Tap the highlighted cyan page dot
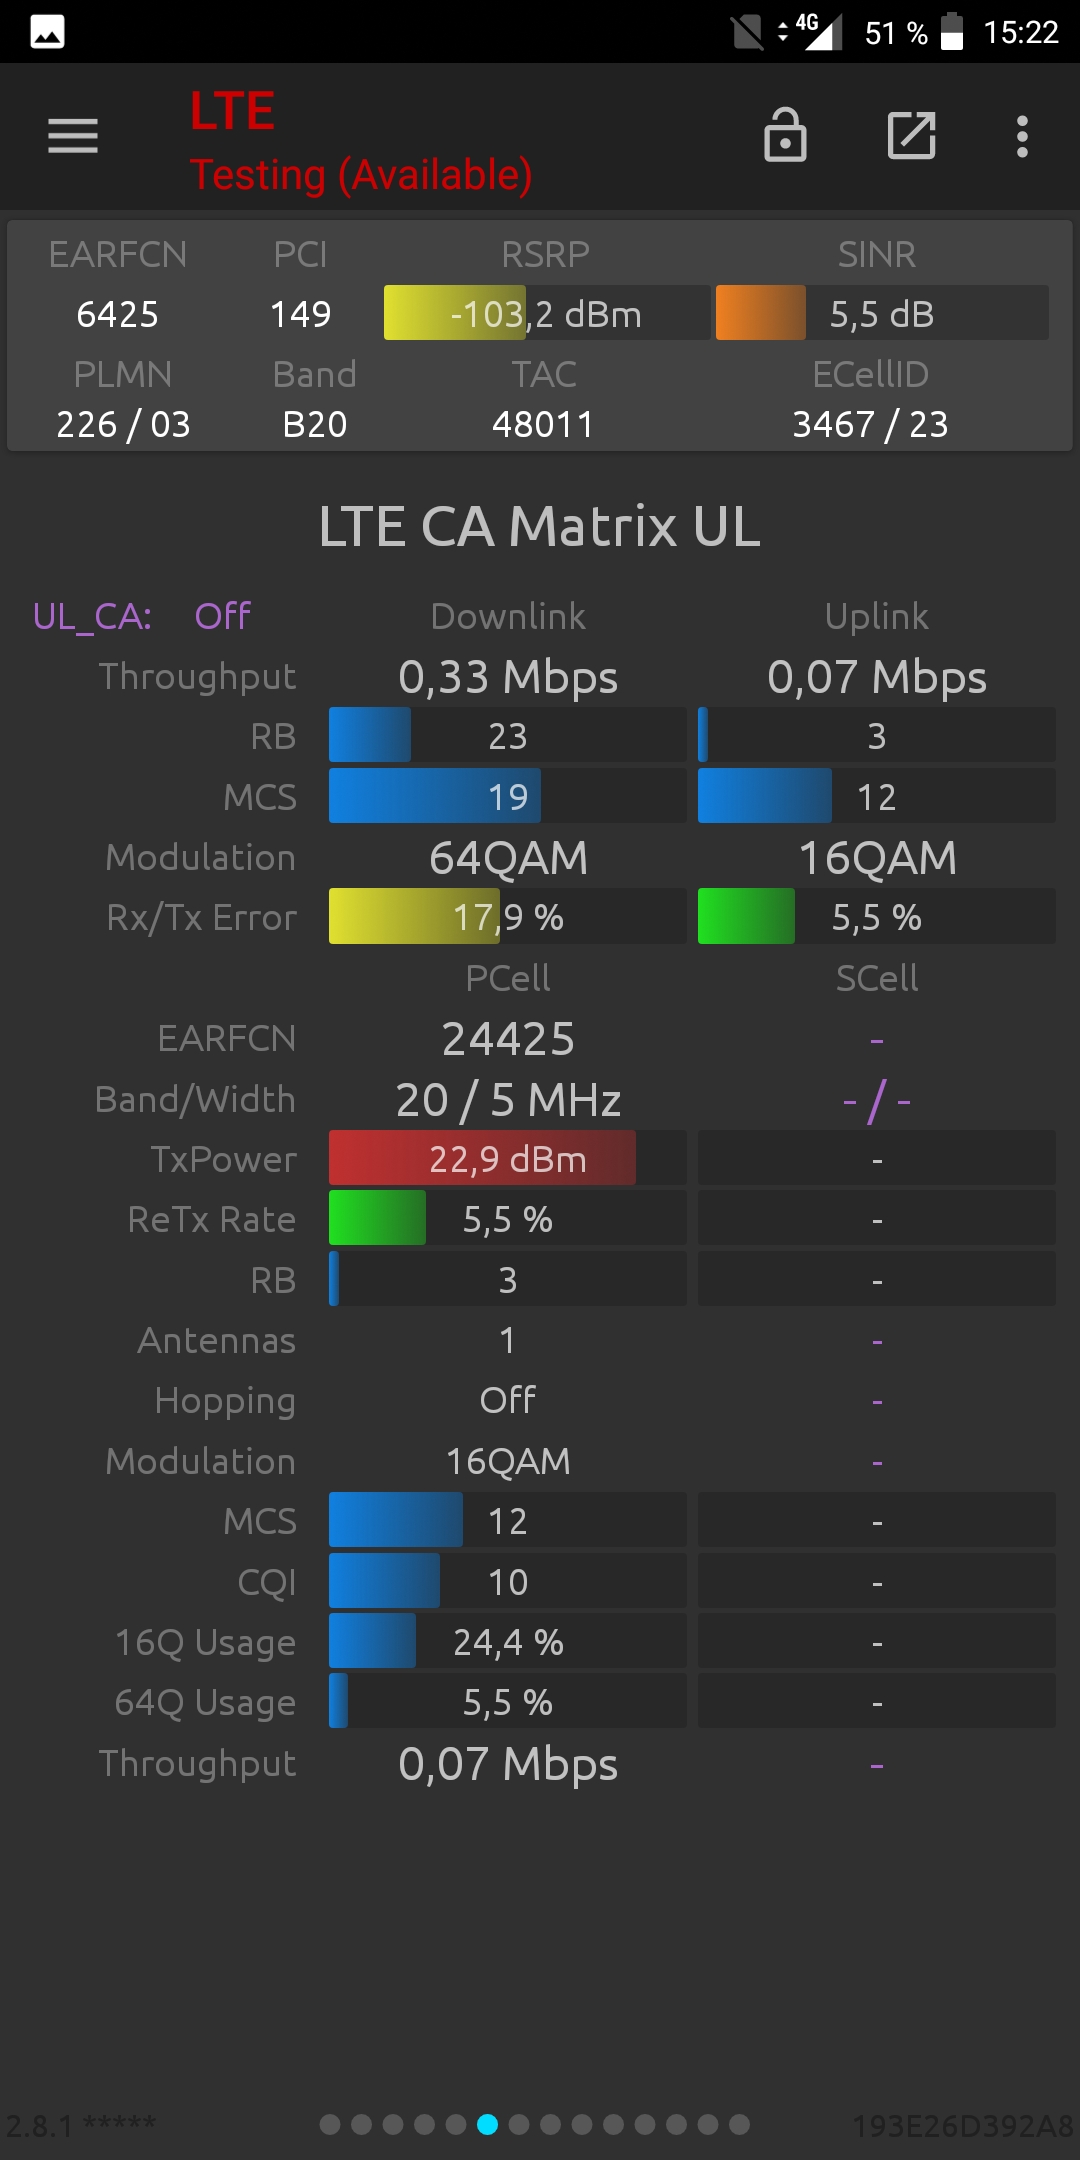This screenshot has width=1080, height=2160. tap(487, 2124)
